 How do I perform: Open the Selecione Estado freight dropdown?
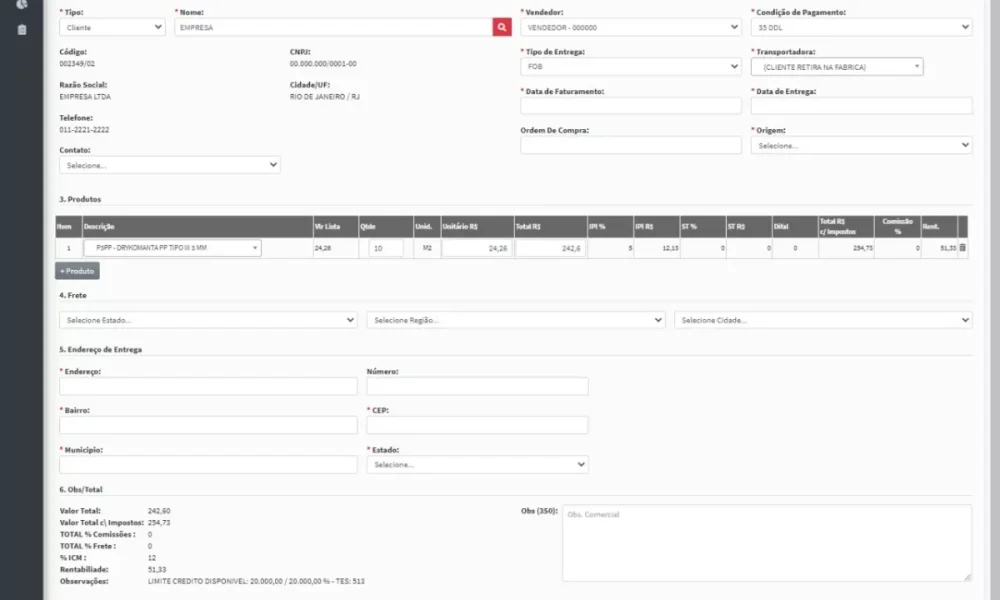tap(208, 320)
